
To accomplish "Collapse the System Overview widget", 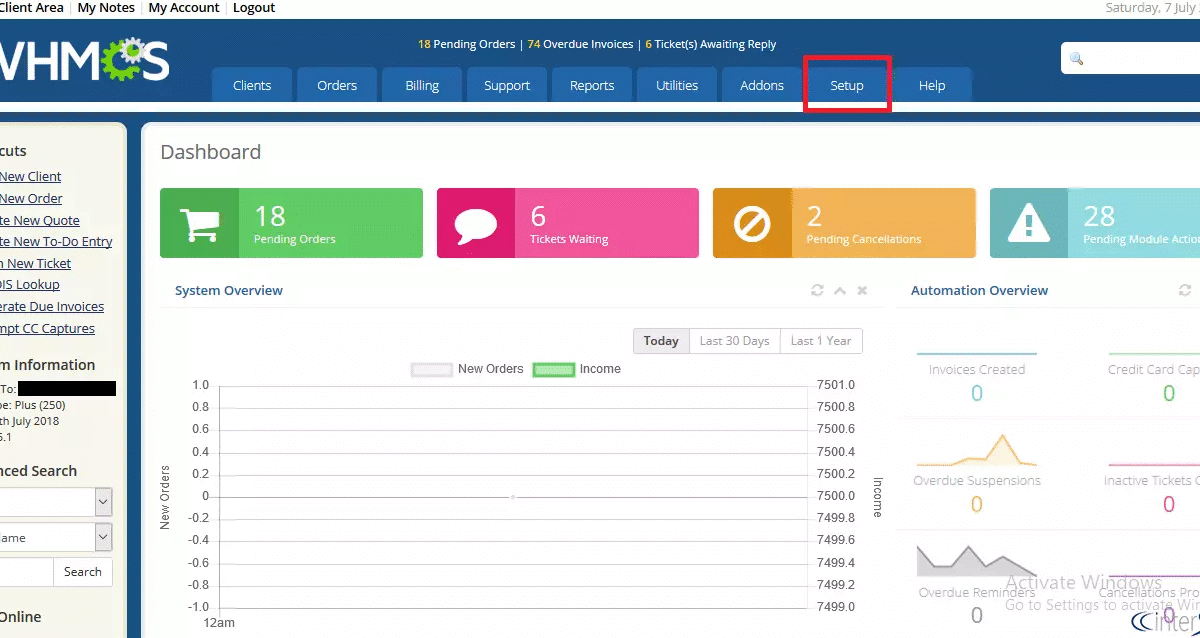I will click(x=839, y=290).
